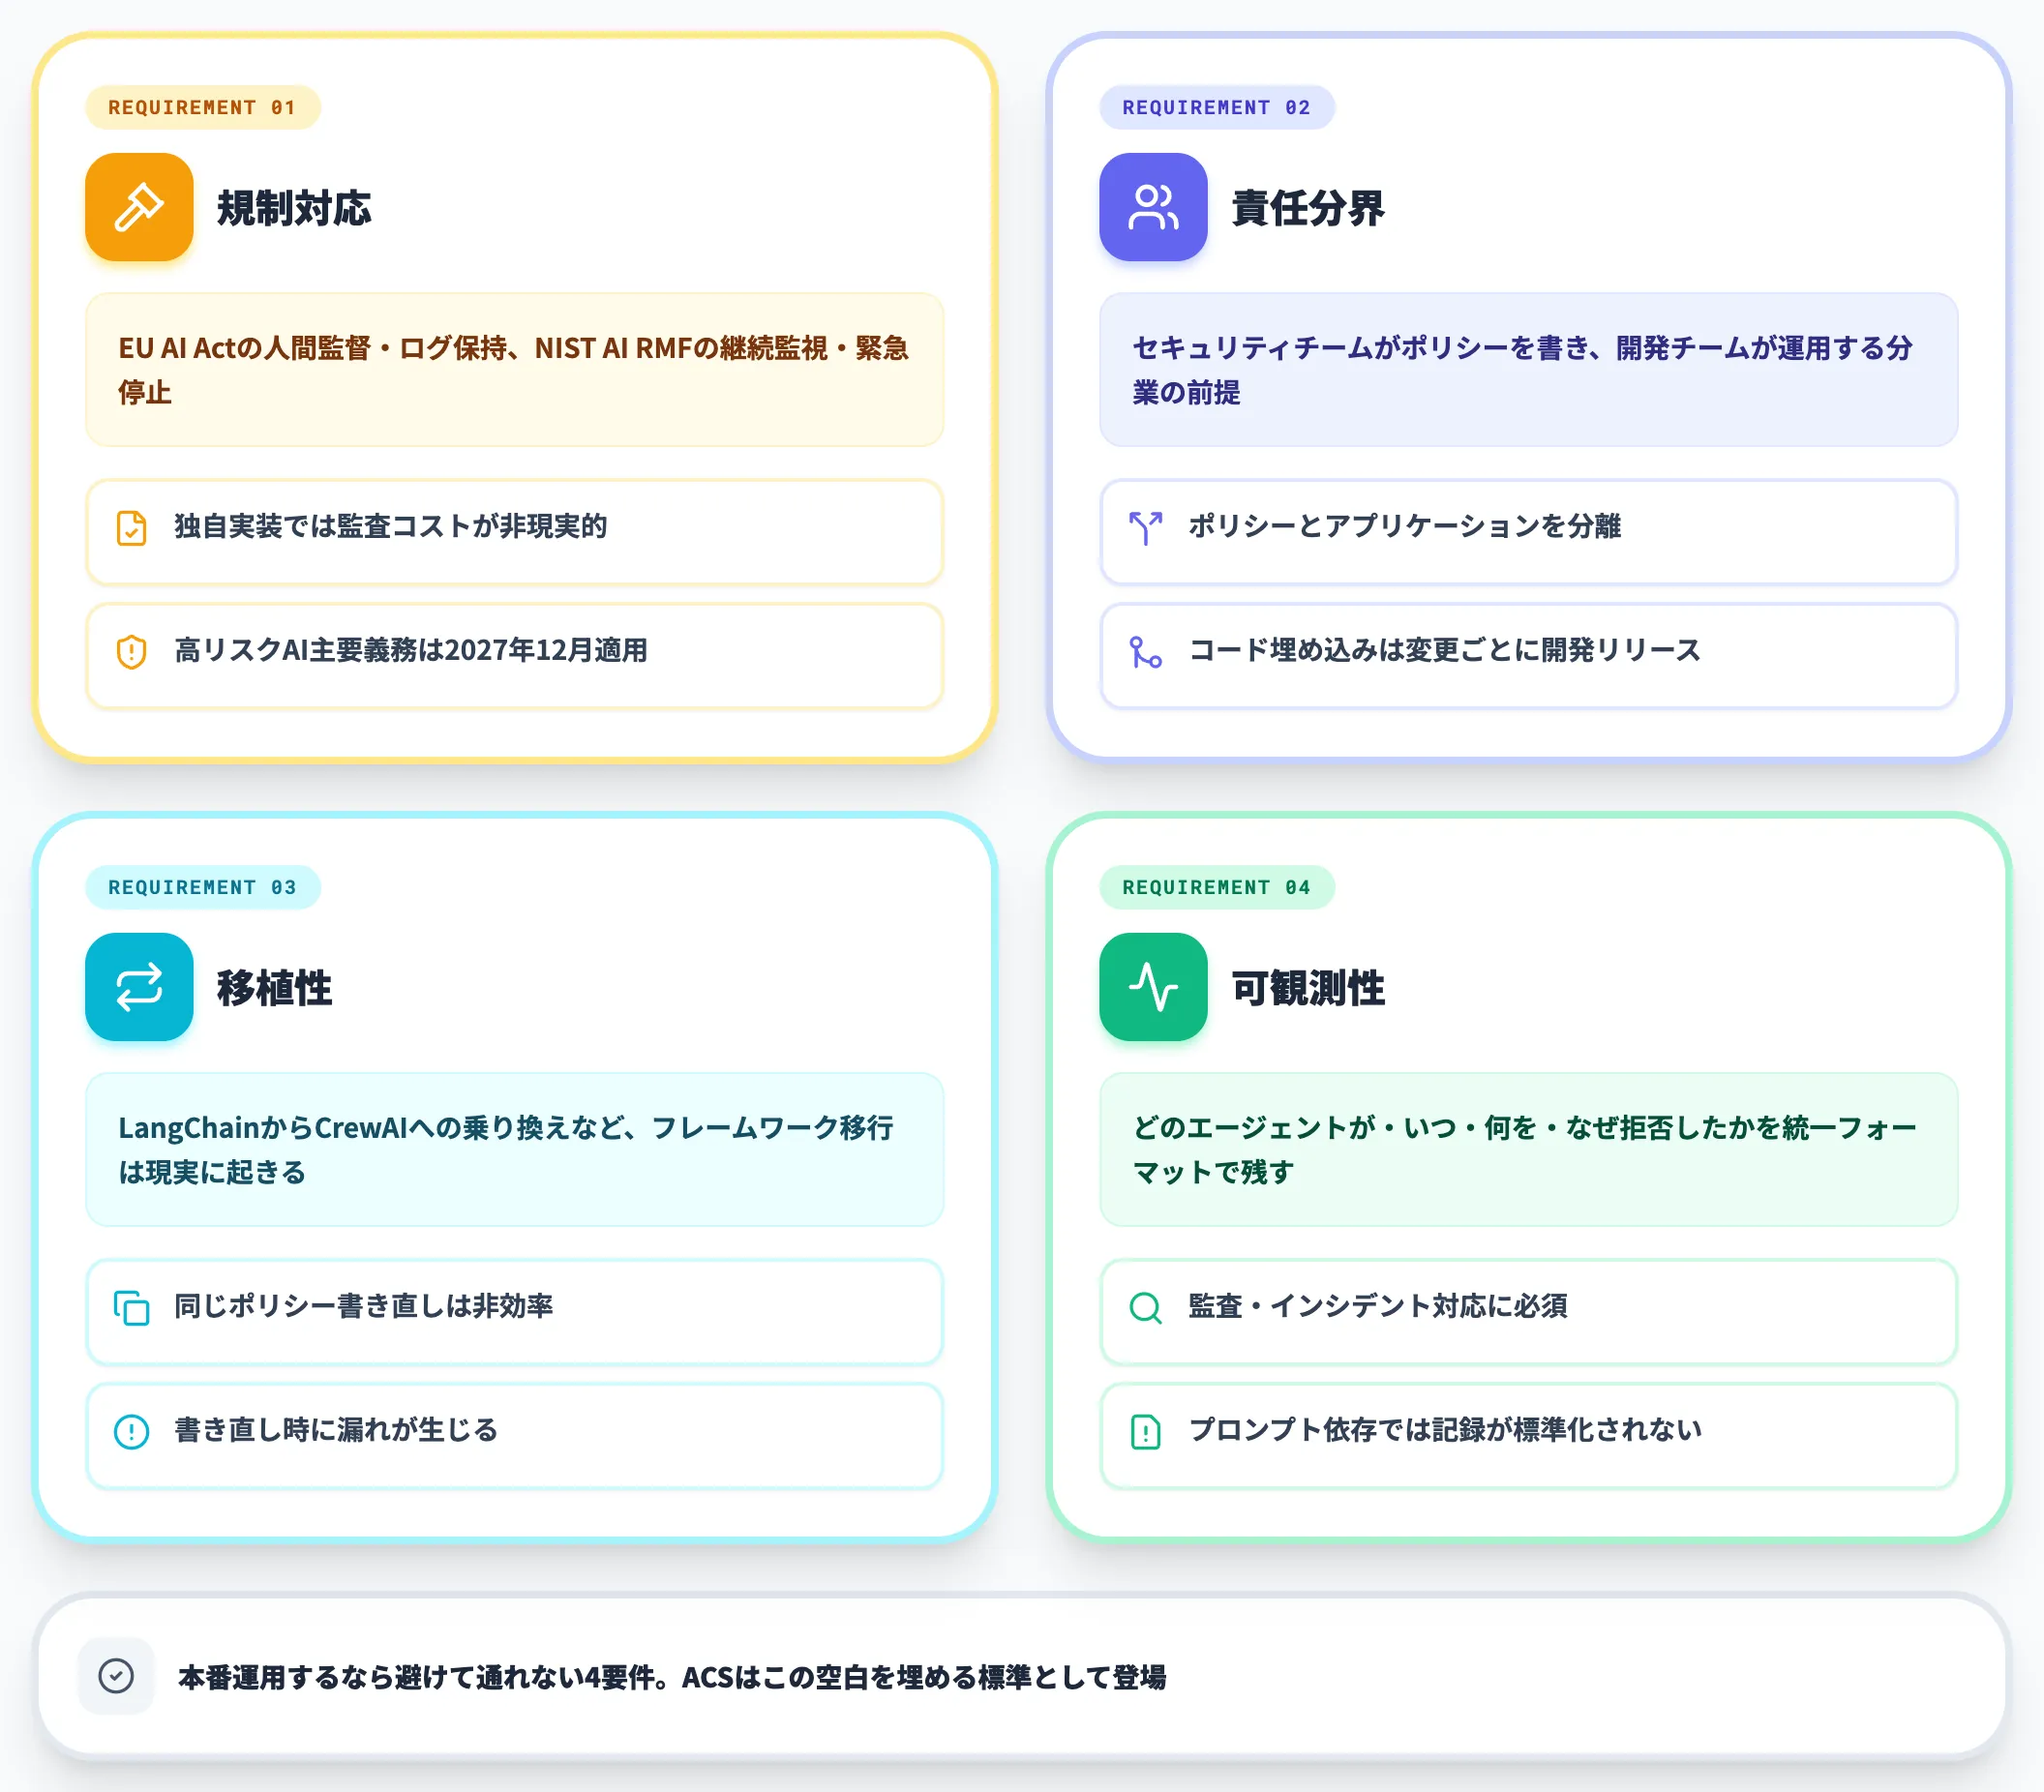Select the row コード埋め込みは変更ごとに開発リリース
Screen dimensions: 2044x1792
point(1529,656)
